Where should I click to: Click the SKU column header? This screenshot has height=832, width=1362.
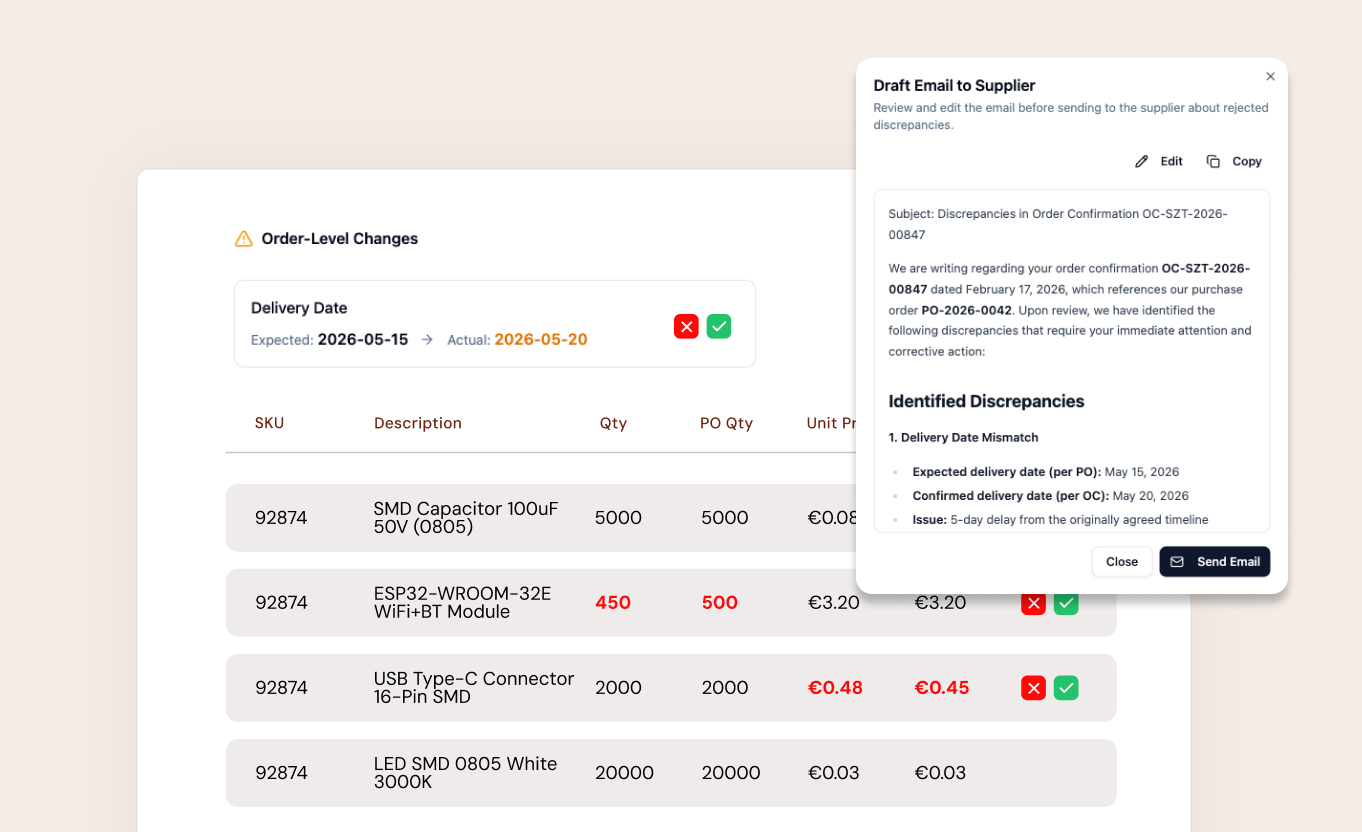[x=269, y=423]
